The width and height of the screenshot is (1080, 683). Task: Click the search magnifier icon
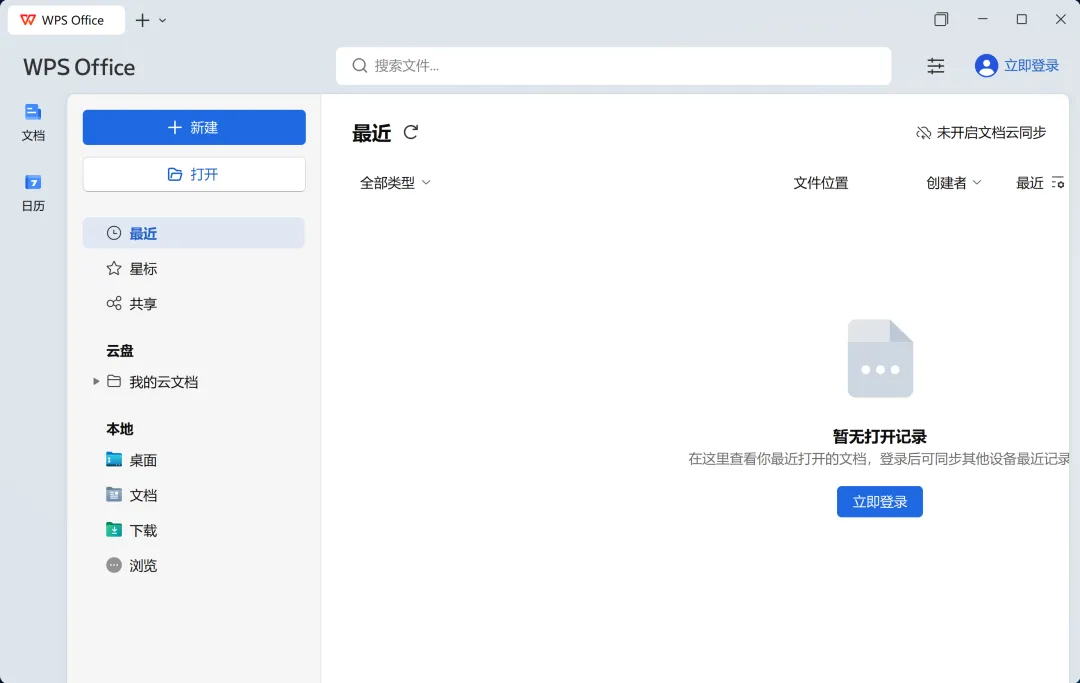360,65
